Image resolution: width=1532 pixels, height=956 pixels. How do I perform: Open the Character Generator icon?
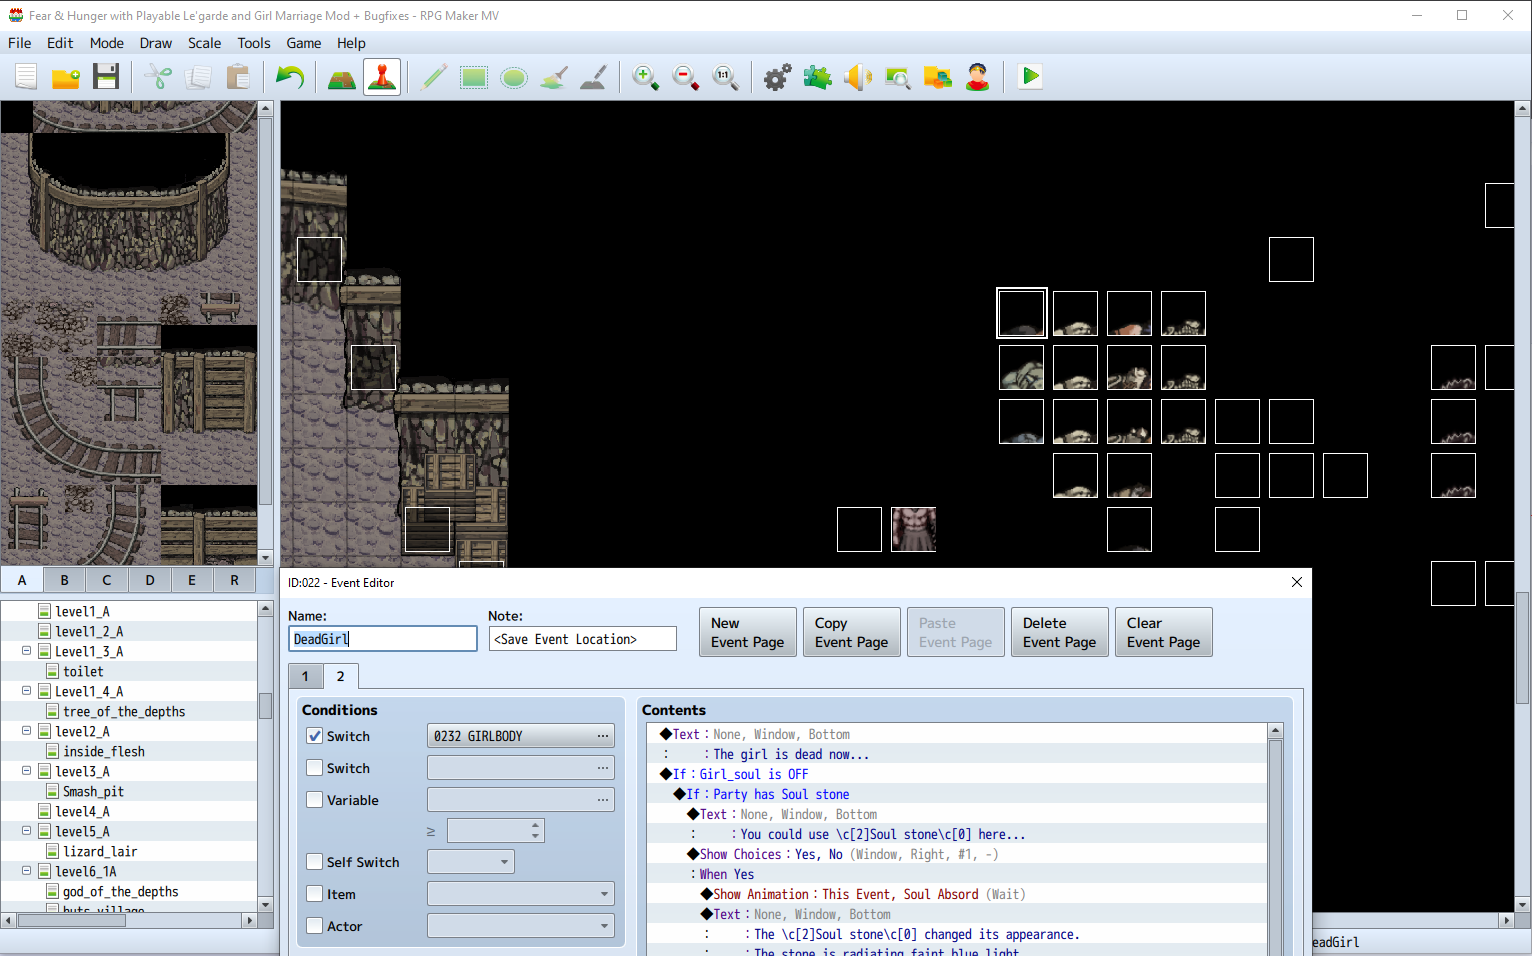(x=978, y=77)
